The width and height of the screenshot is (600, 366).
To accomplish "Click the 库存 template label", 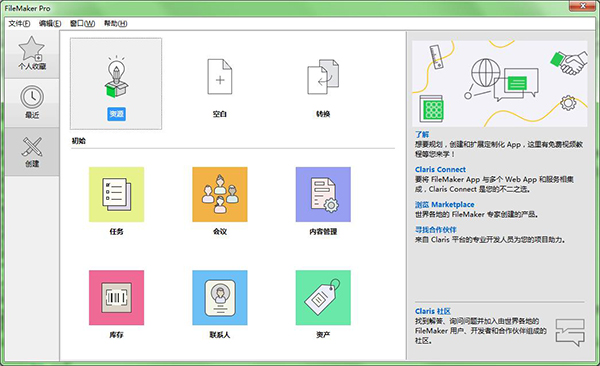I will click(116, 335).
